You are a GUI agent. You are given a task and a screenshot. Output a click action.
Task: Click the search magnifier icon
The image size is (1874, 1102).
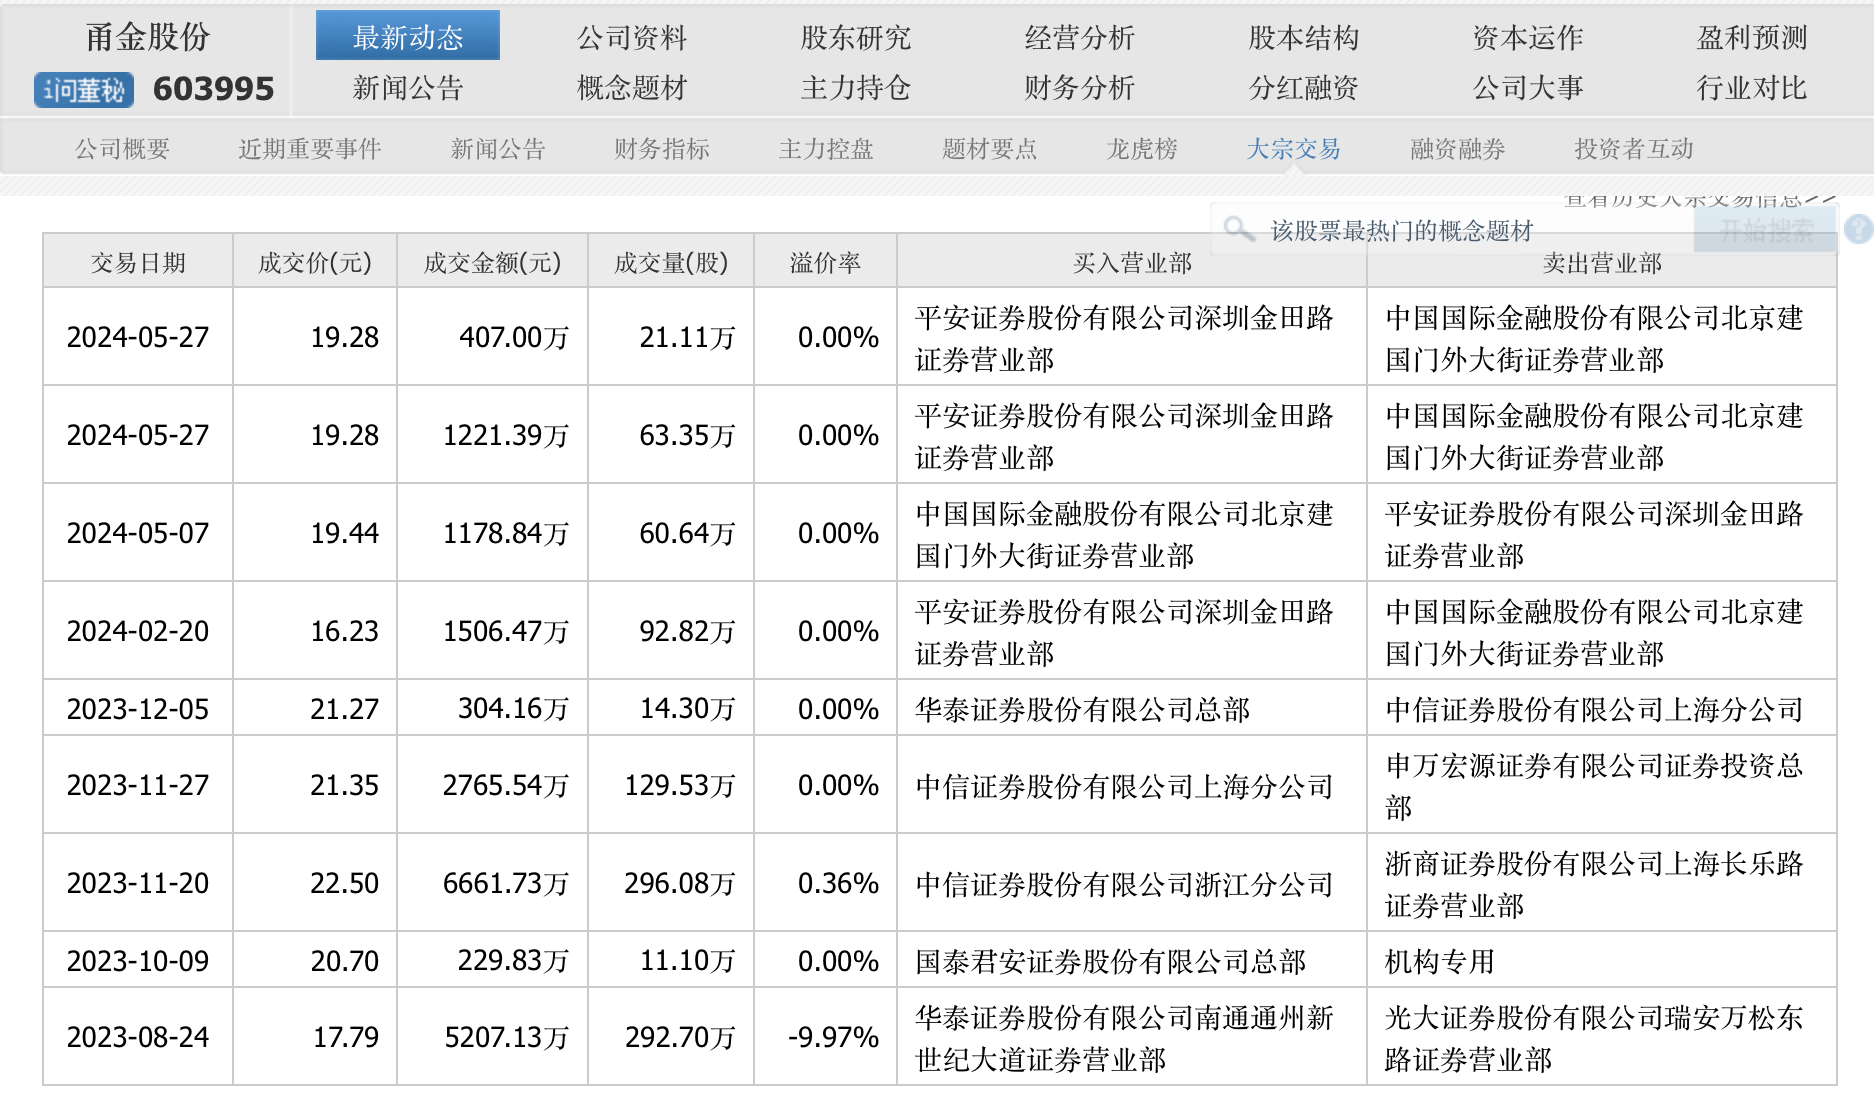coord(1239,229)
